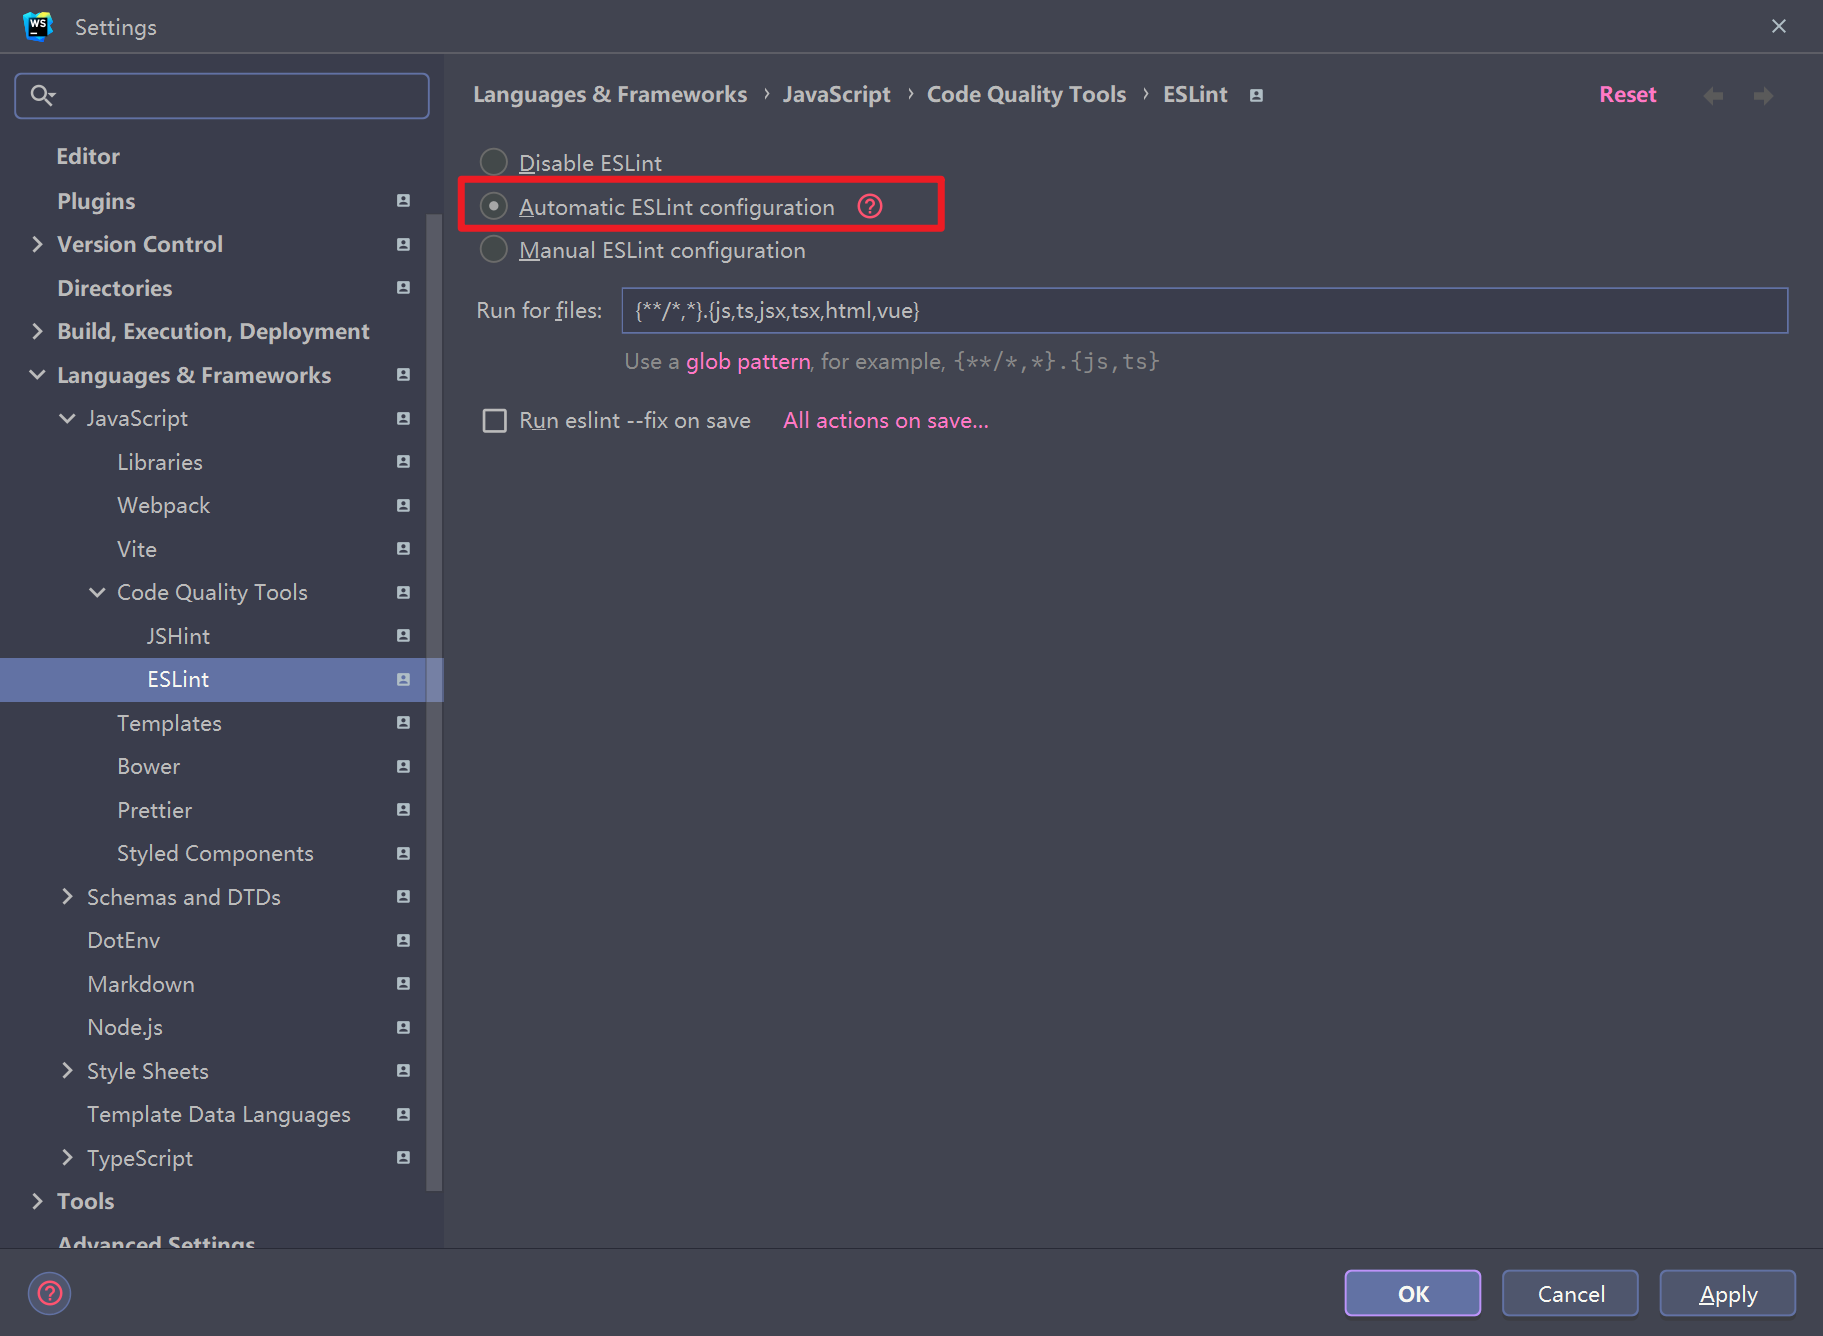1823x1336 pixels.
Task: Open the Plugins settings page
Action: tap(96, 200)
